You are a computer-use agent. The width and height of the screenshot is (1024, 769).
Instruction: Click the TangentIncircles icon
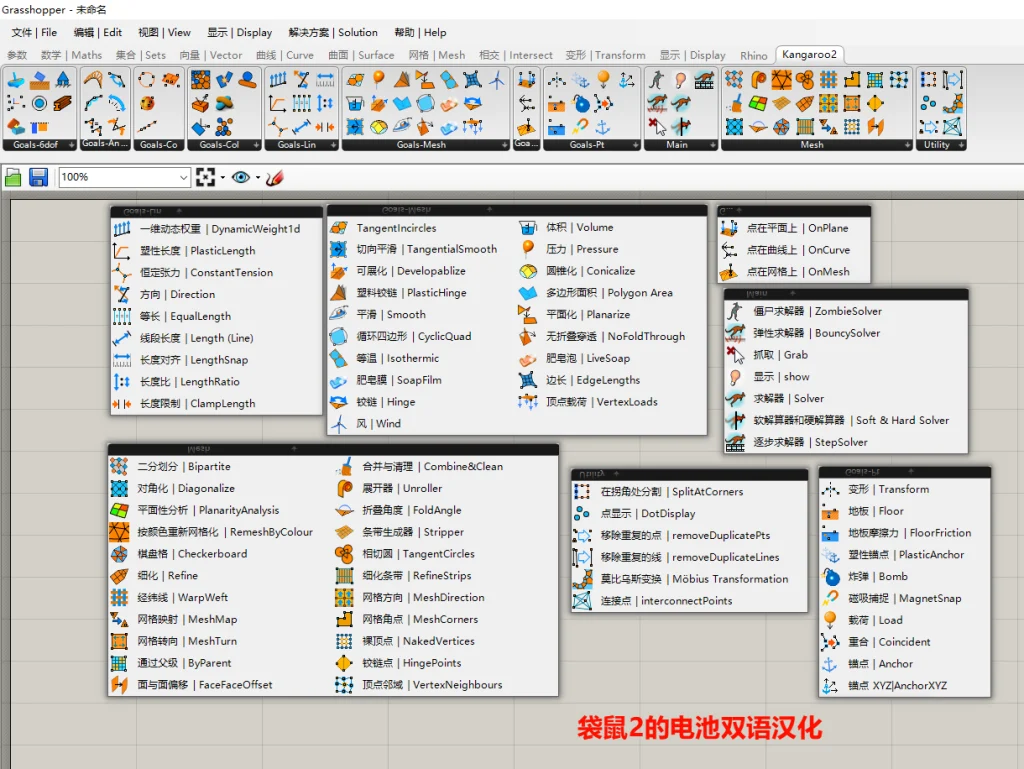[338, 228]
